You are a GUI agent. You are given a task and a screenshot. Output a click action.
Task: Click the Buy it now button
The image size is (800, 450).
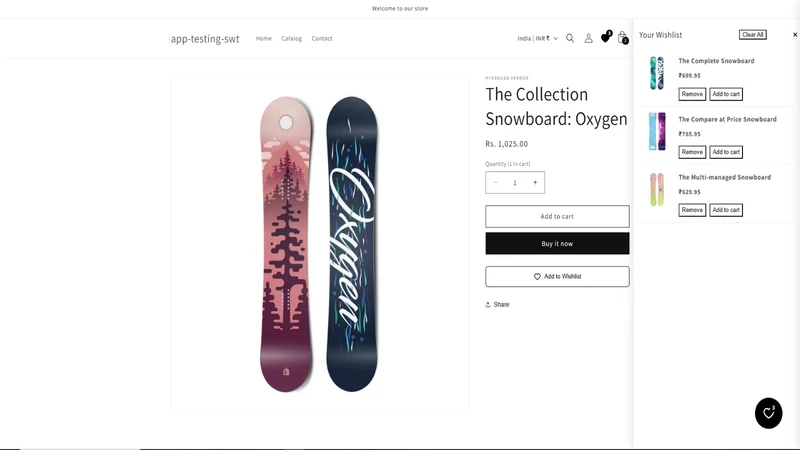[x=557, y=243]
